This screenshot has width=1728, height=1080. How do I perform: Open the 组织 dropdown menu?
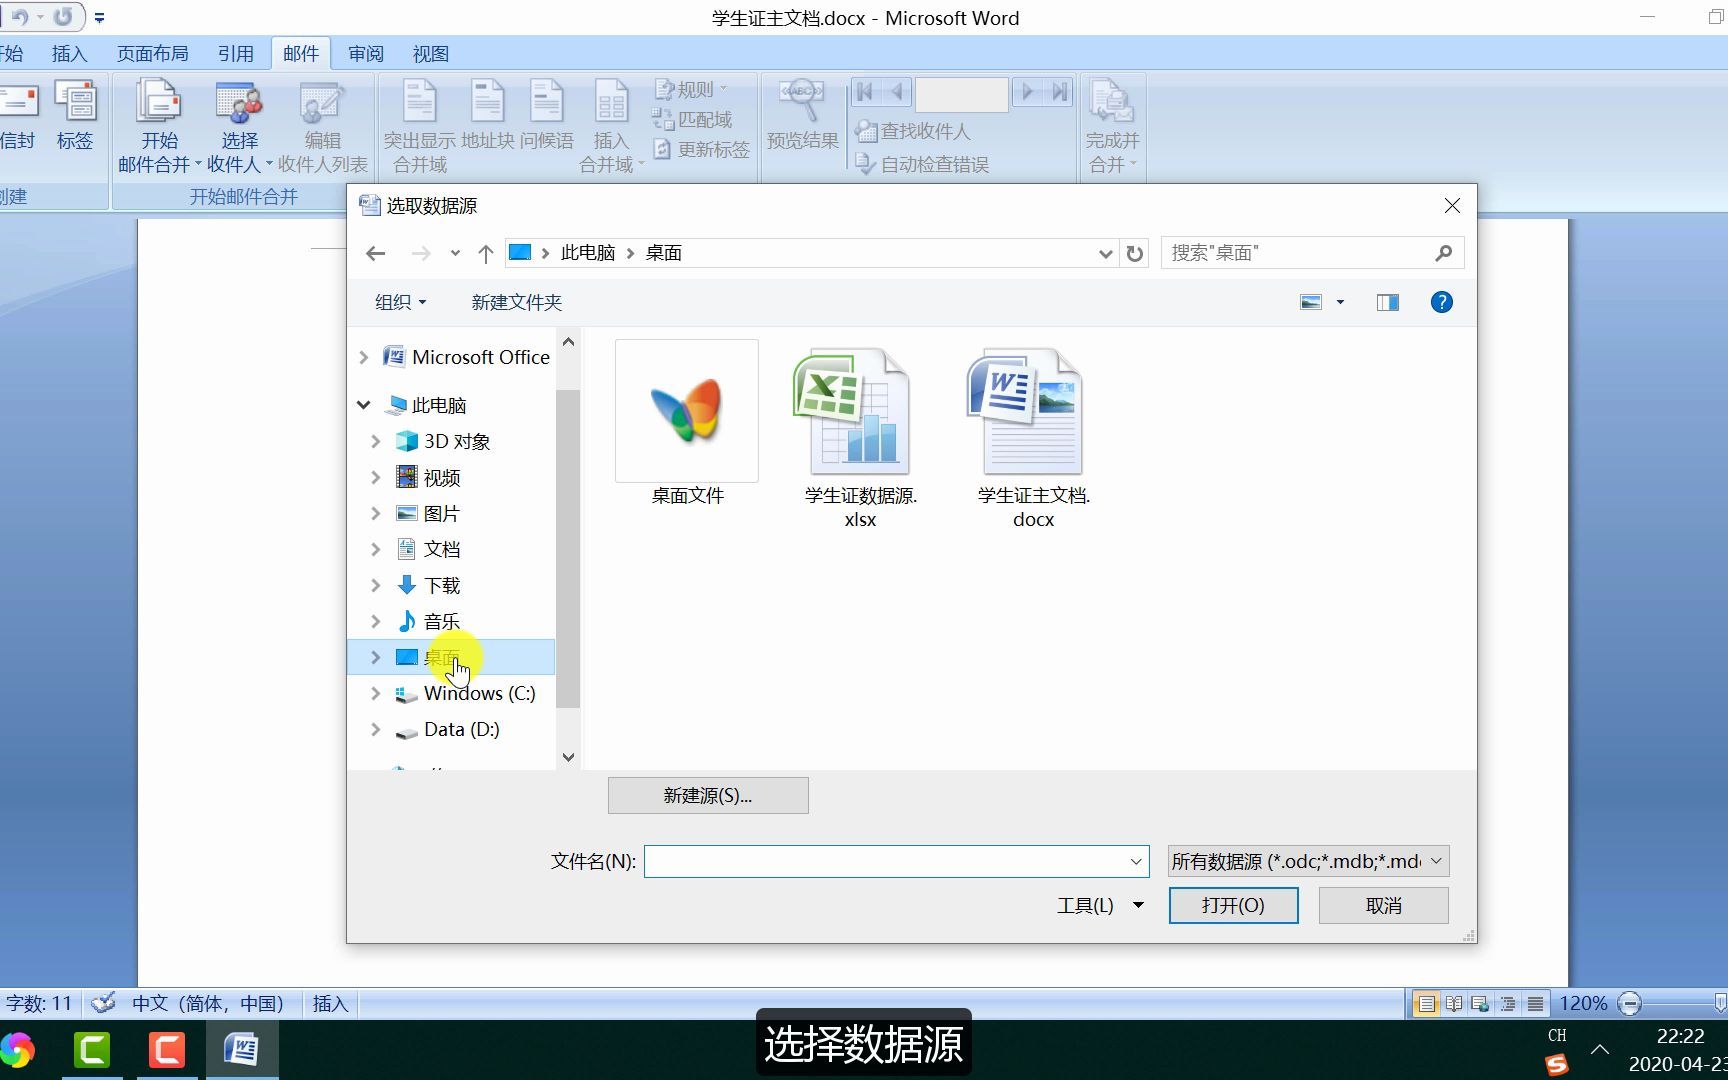(x=400, y=302)
